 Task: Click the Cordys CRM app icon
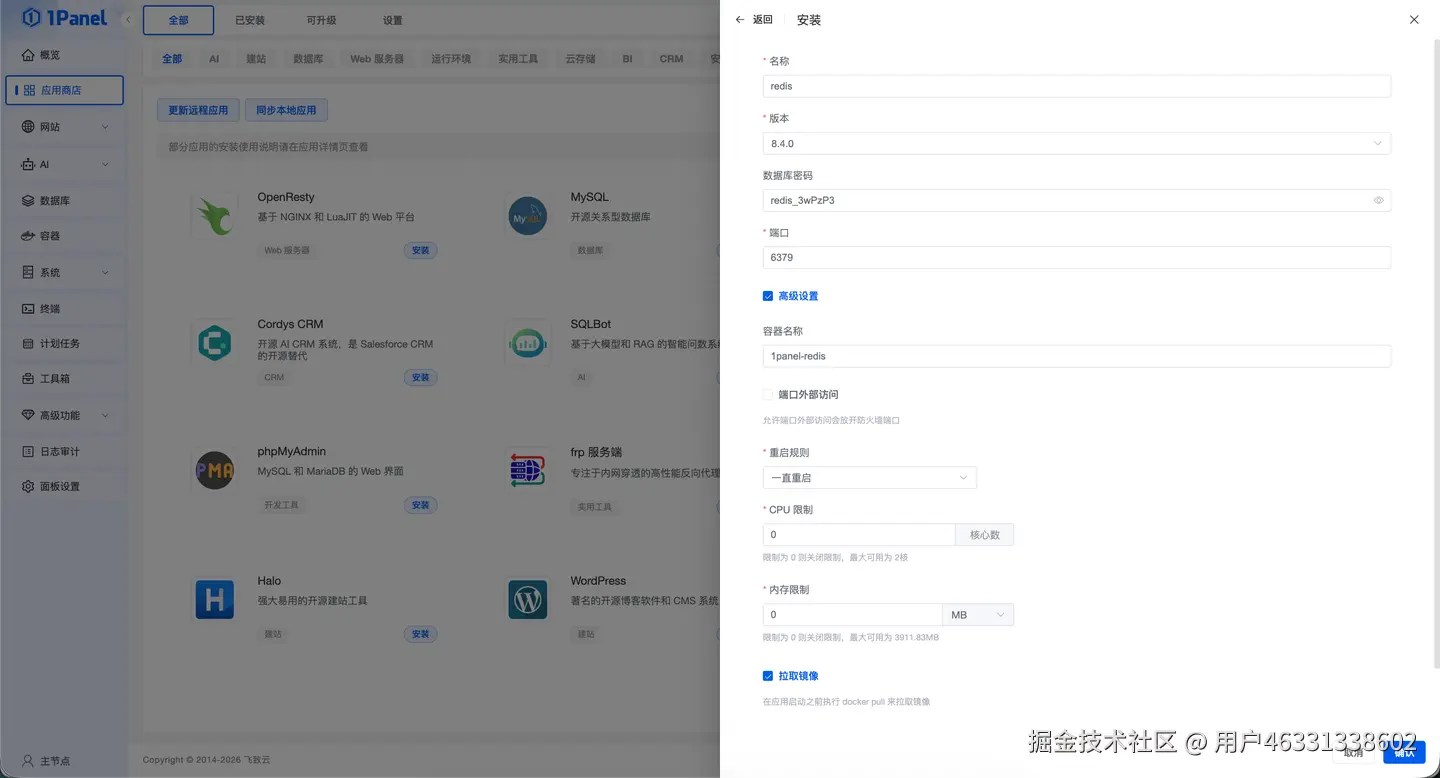point(214,343)
